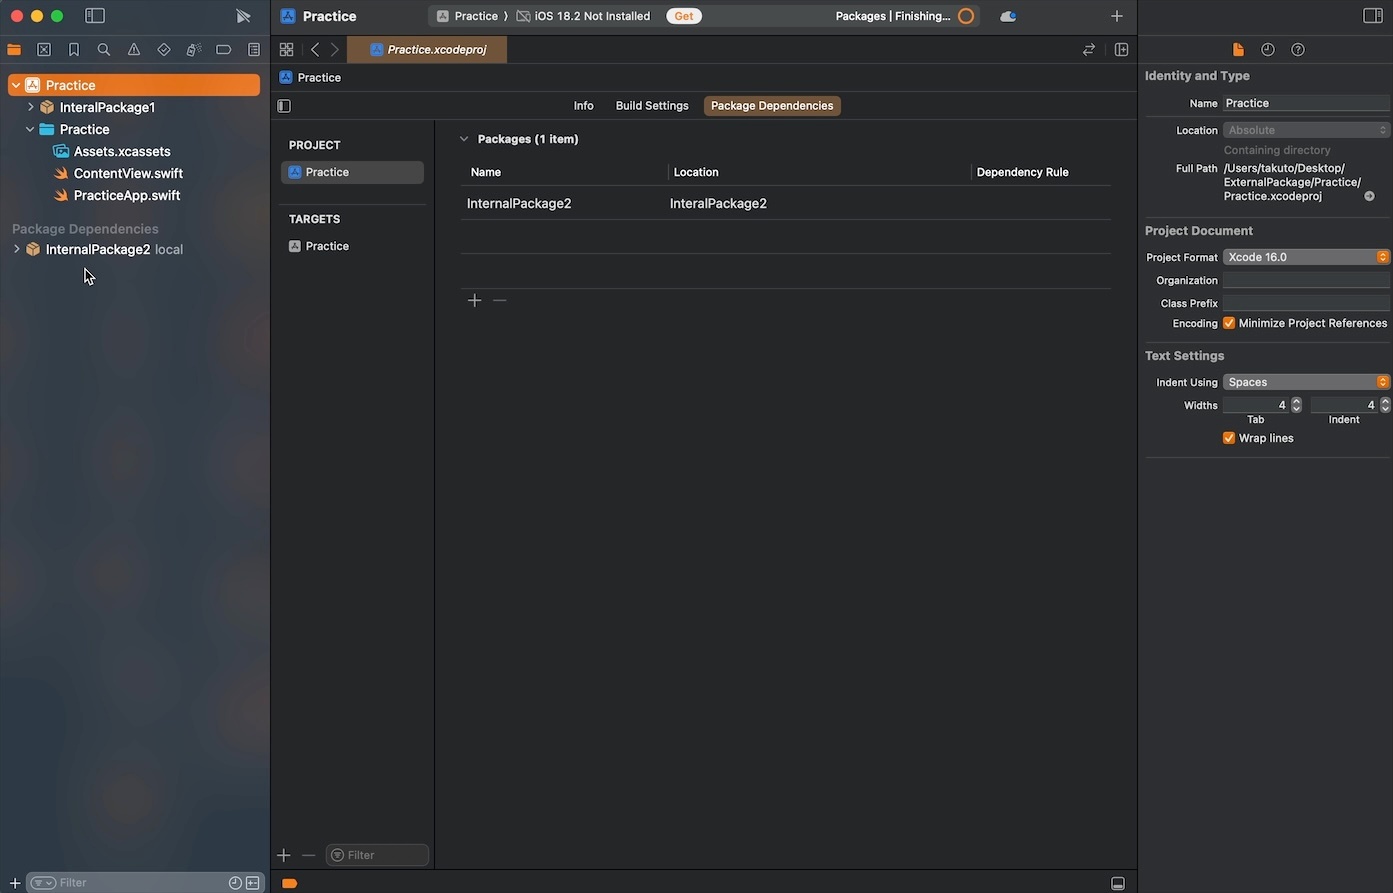The height and width of the screenshot is (893, 1393).
Task: Open the Indent Using dropdown
Action: [x=1306, y=382]
